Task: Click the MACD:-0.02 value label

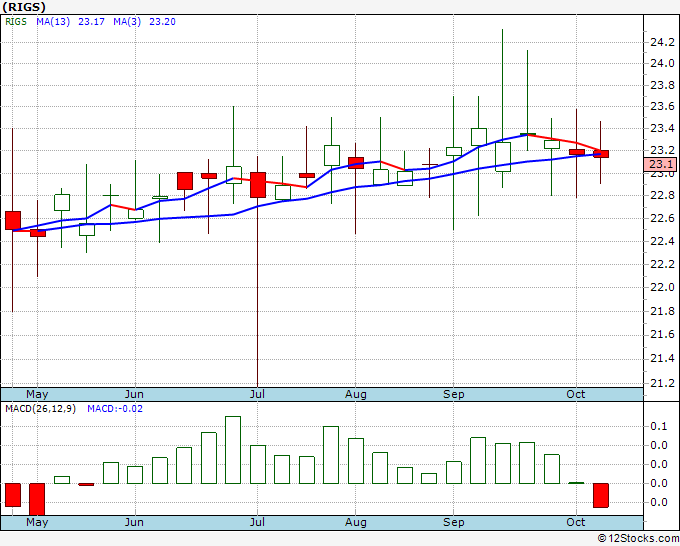Action: (116, 409)
